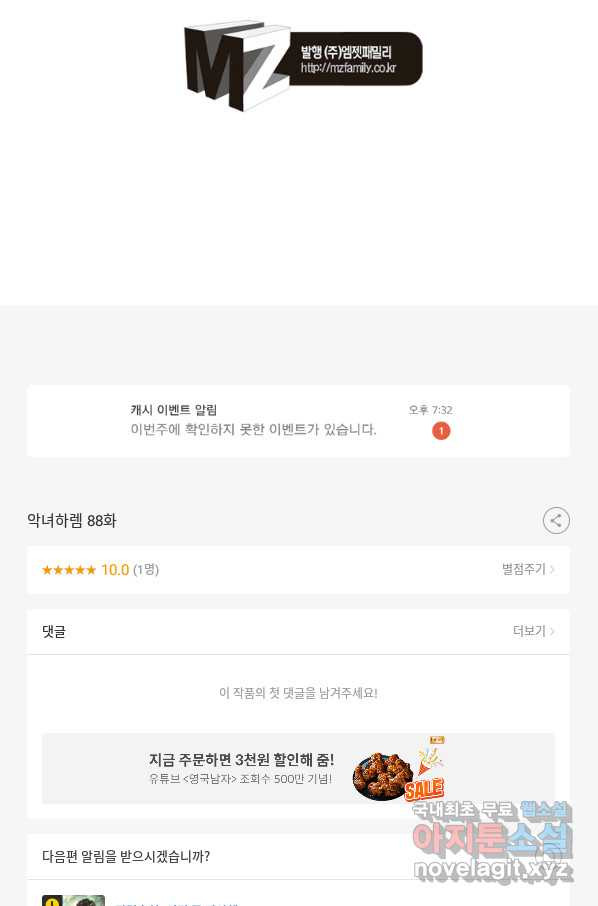The width and height of the screenshot is (598, 906).
Task: Open the 캐시 이벤트 알림 notification
Action: coord(298,421)
